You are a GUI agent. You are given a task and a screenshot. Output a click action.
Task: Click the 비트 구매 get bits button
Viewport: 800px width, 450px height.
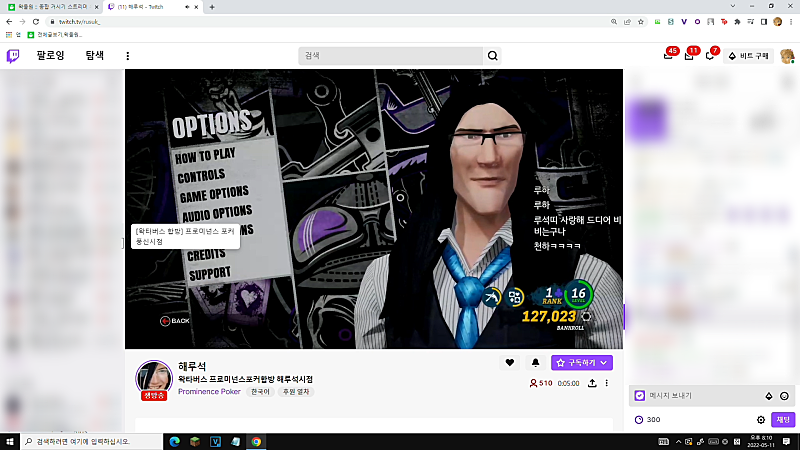[x=748, y=56]
